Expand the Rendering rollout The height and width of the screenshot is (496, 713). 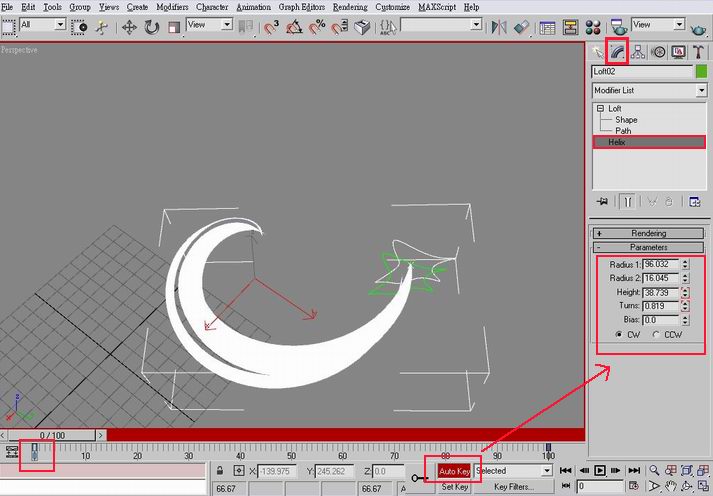[x=648, y=233]
